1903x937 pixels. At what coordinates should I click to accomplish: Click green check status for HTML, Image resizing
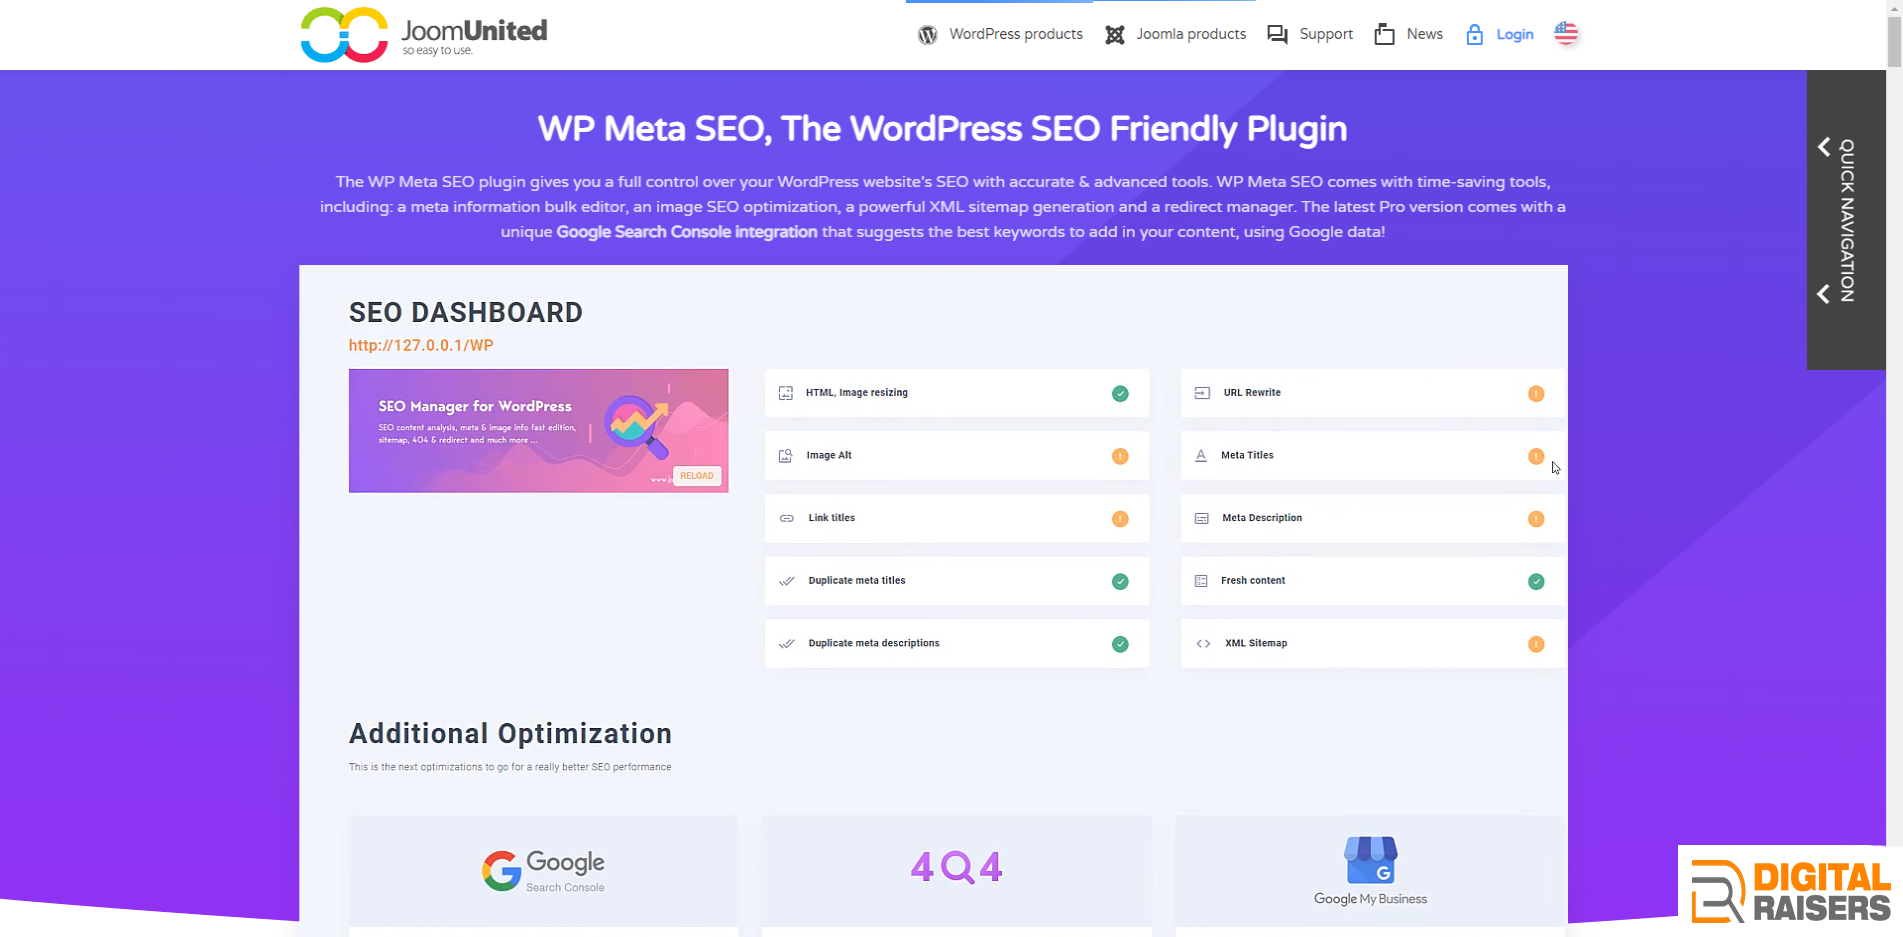point(1120,393)
